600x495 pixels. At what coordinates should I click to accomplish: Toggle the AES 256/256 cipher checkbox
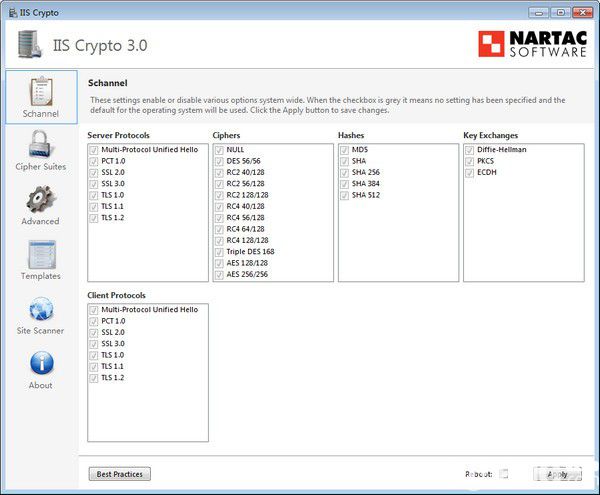(x=219, y=275)
